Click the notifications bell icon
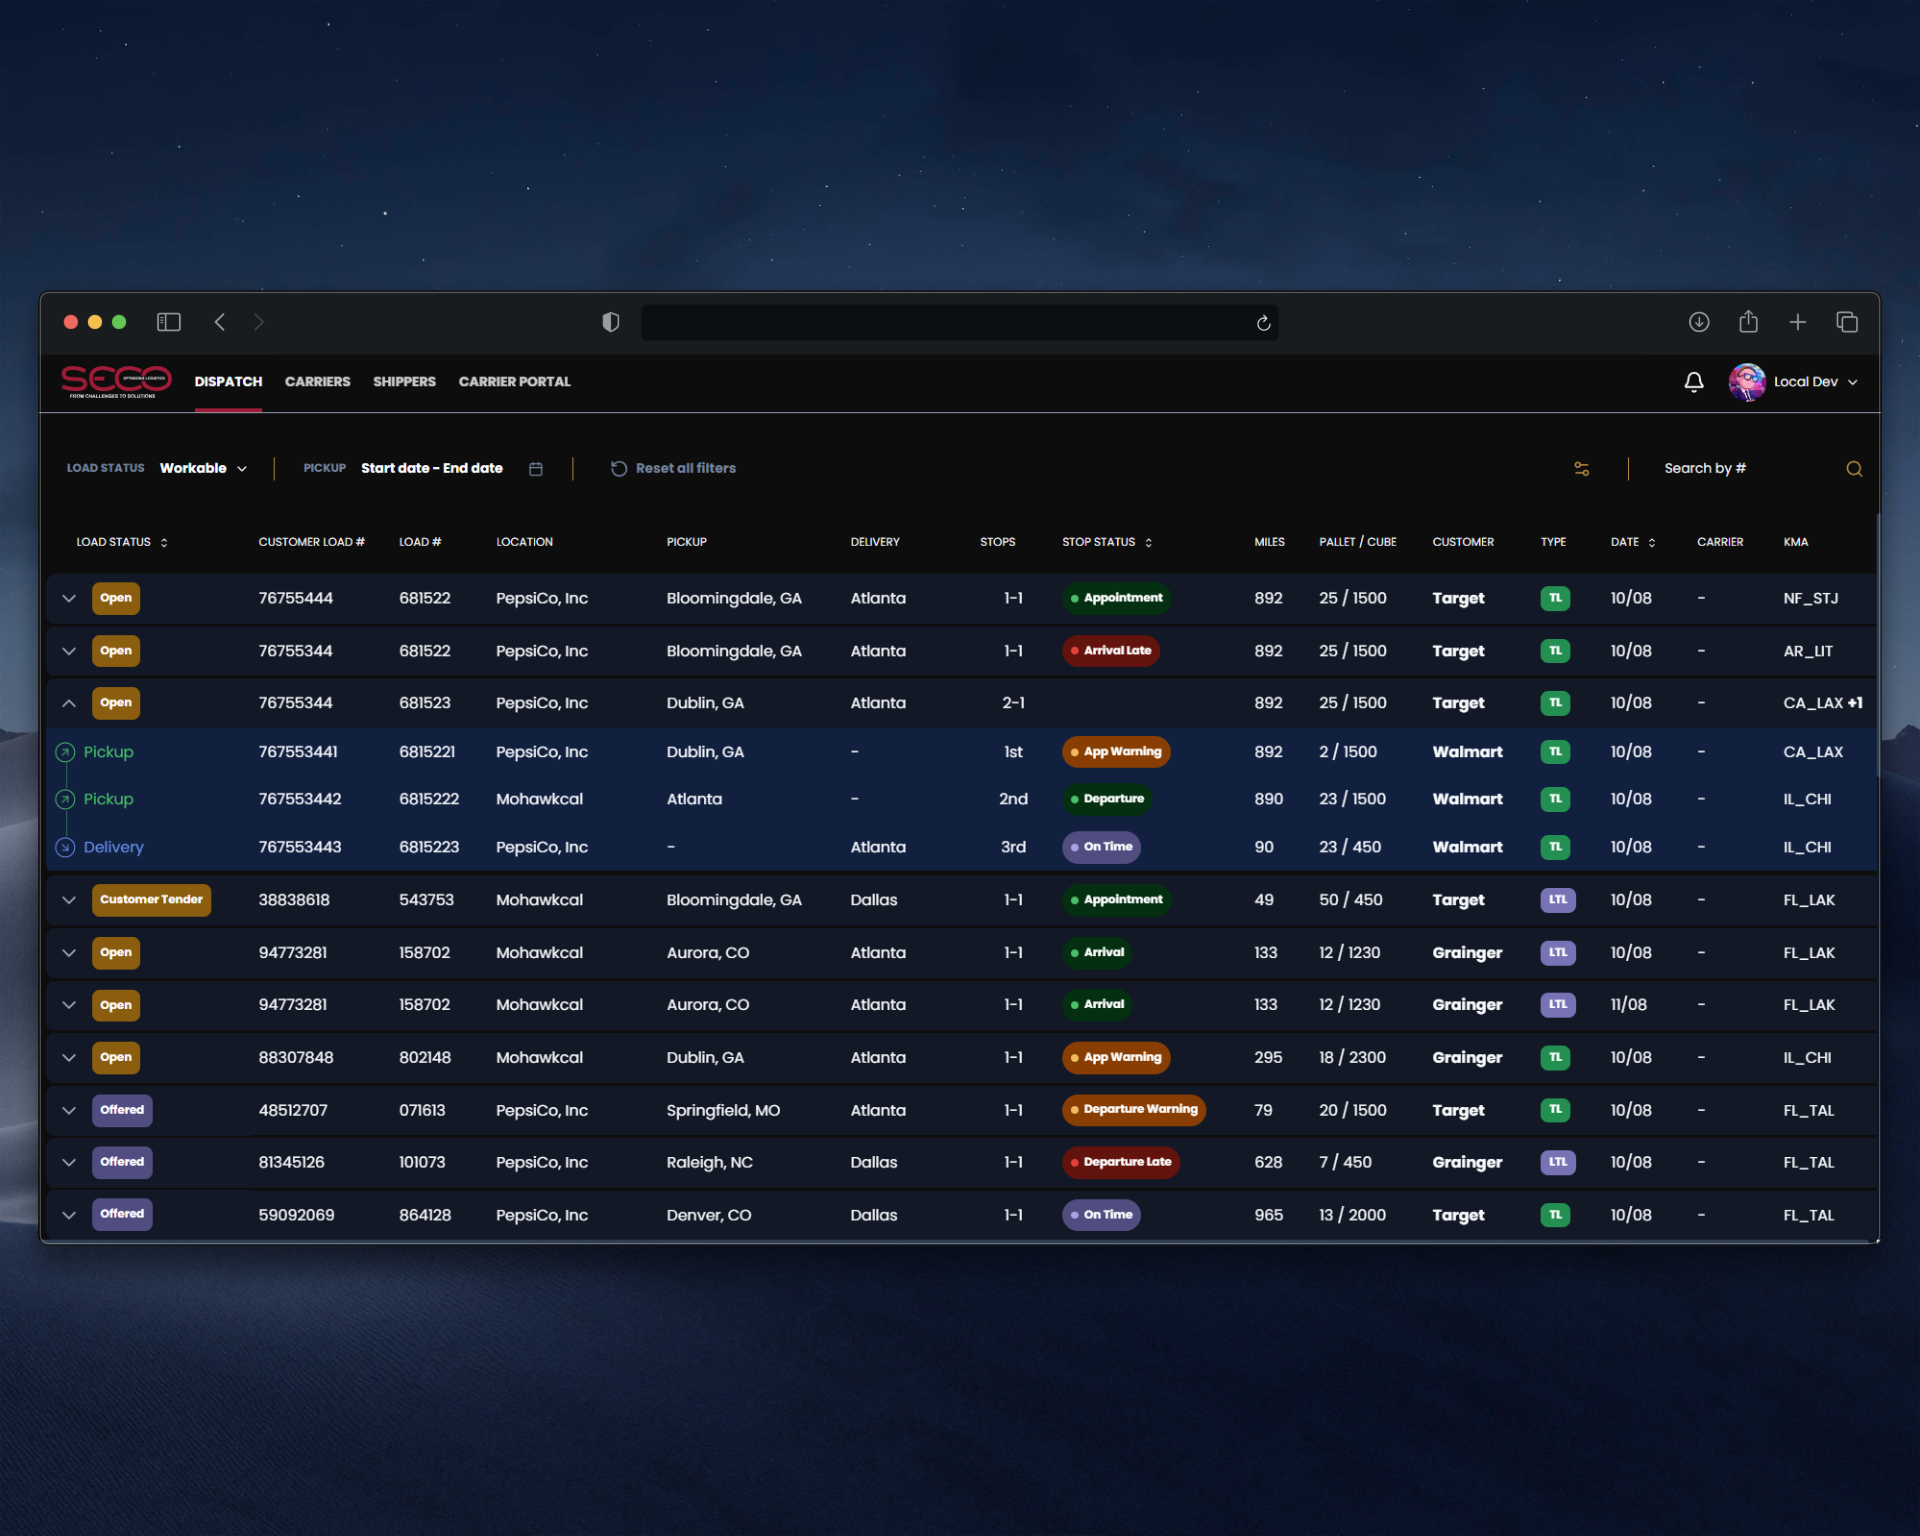This screenshot has height=1536, width=1920. coord(1693,382)
